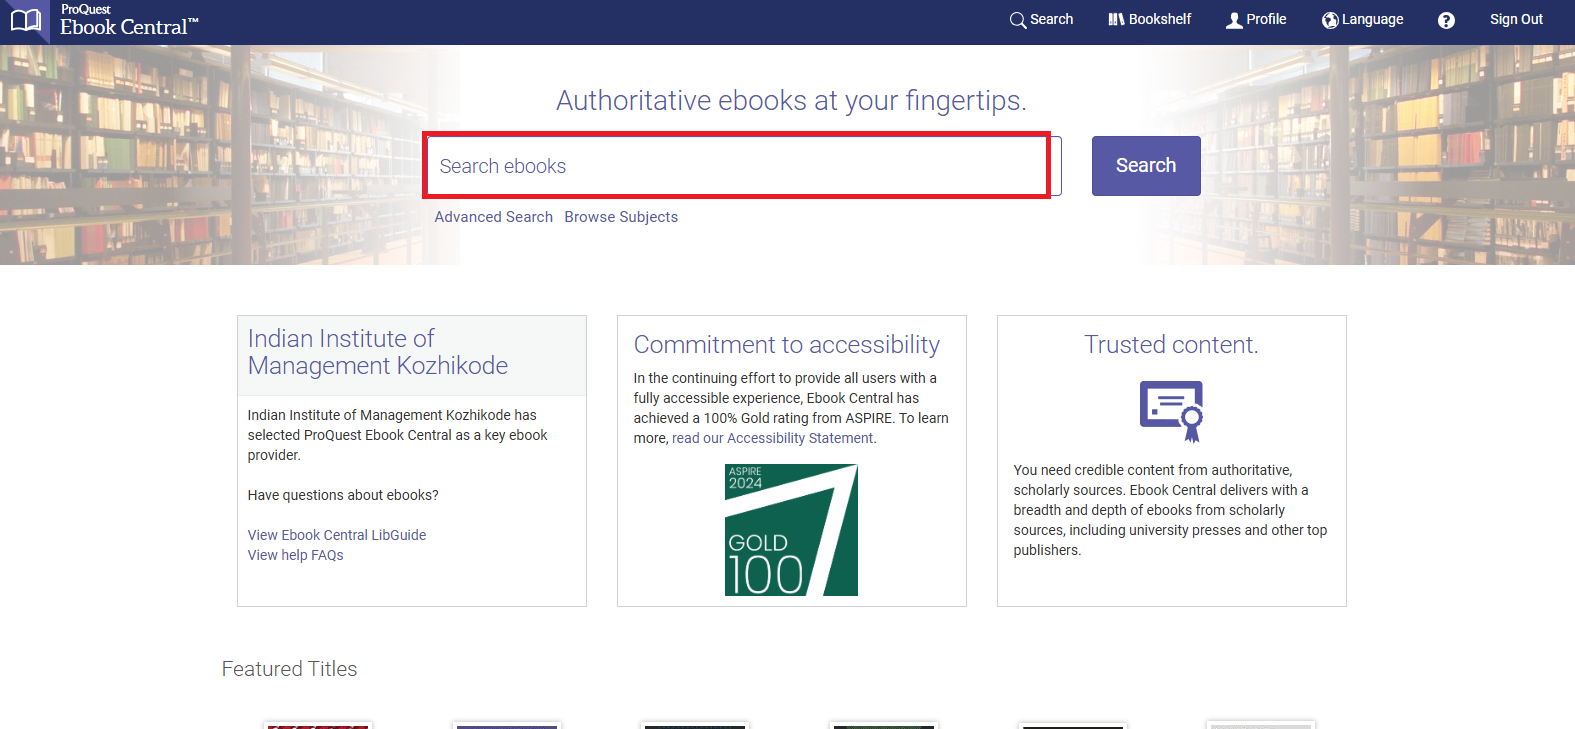Open help via question mark icon
The height and width of the screenshot is (729, 1575).
coord(1446,20)
